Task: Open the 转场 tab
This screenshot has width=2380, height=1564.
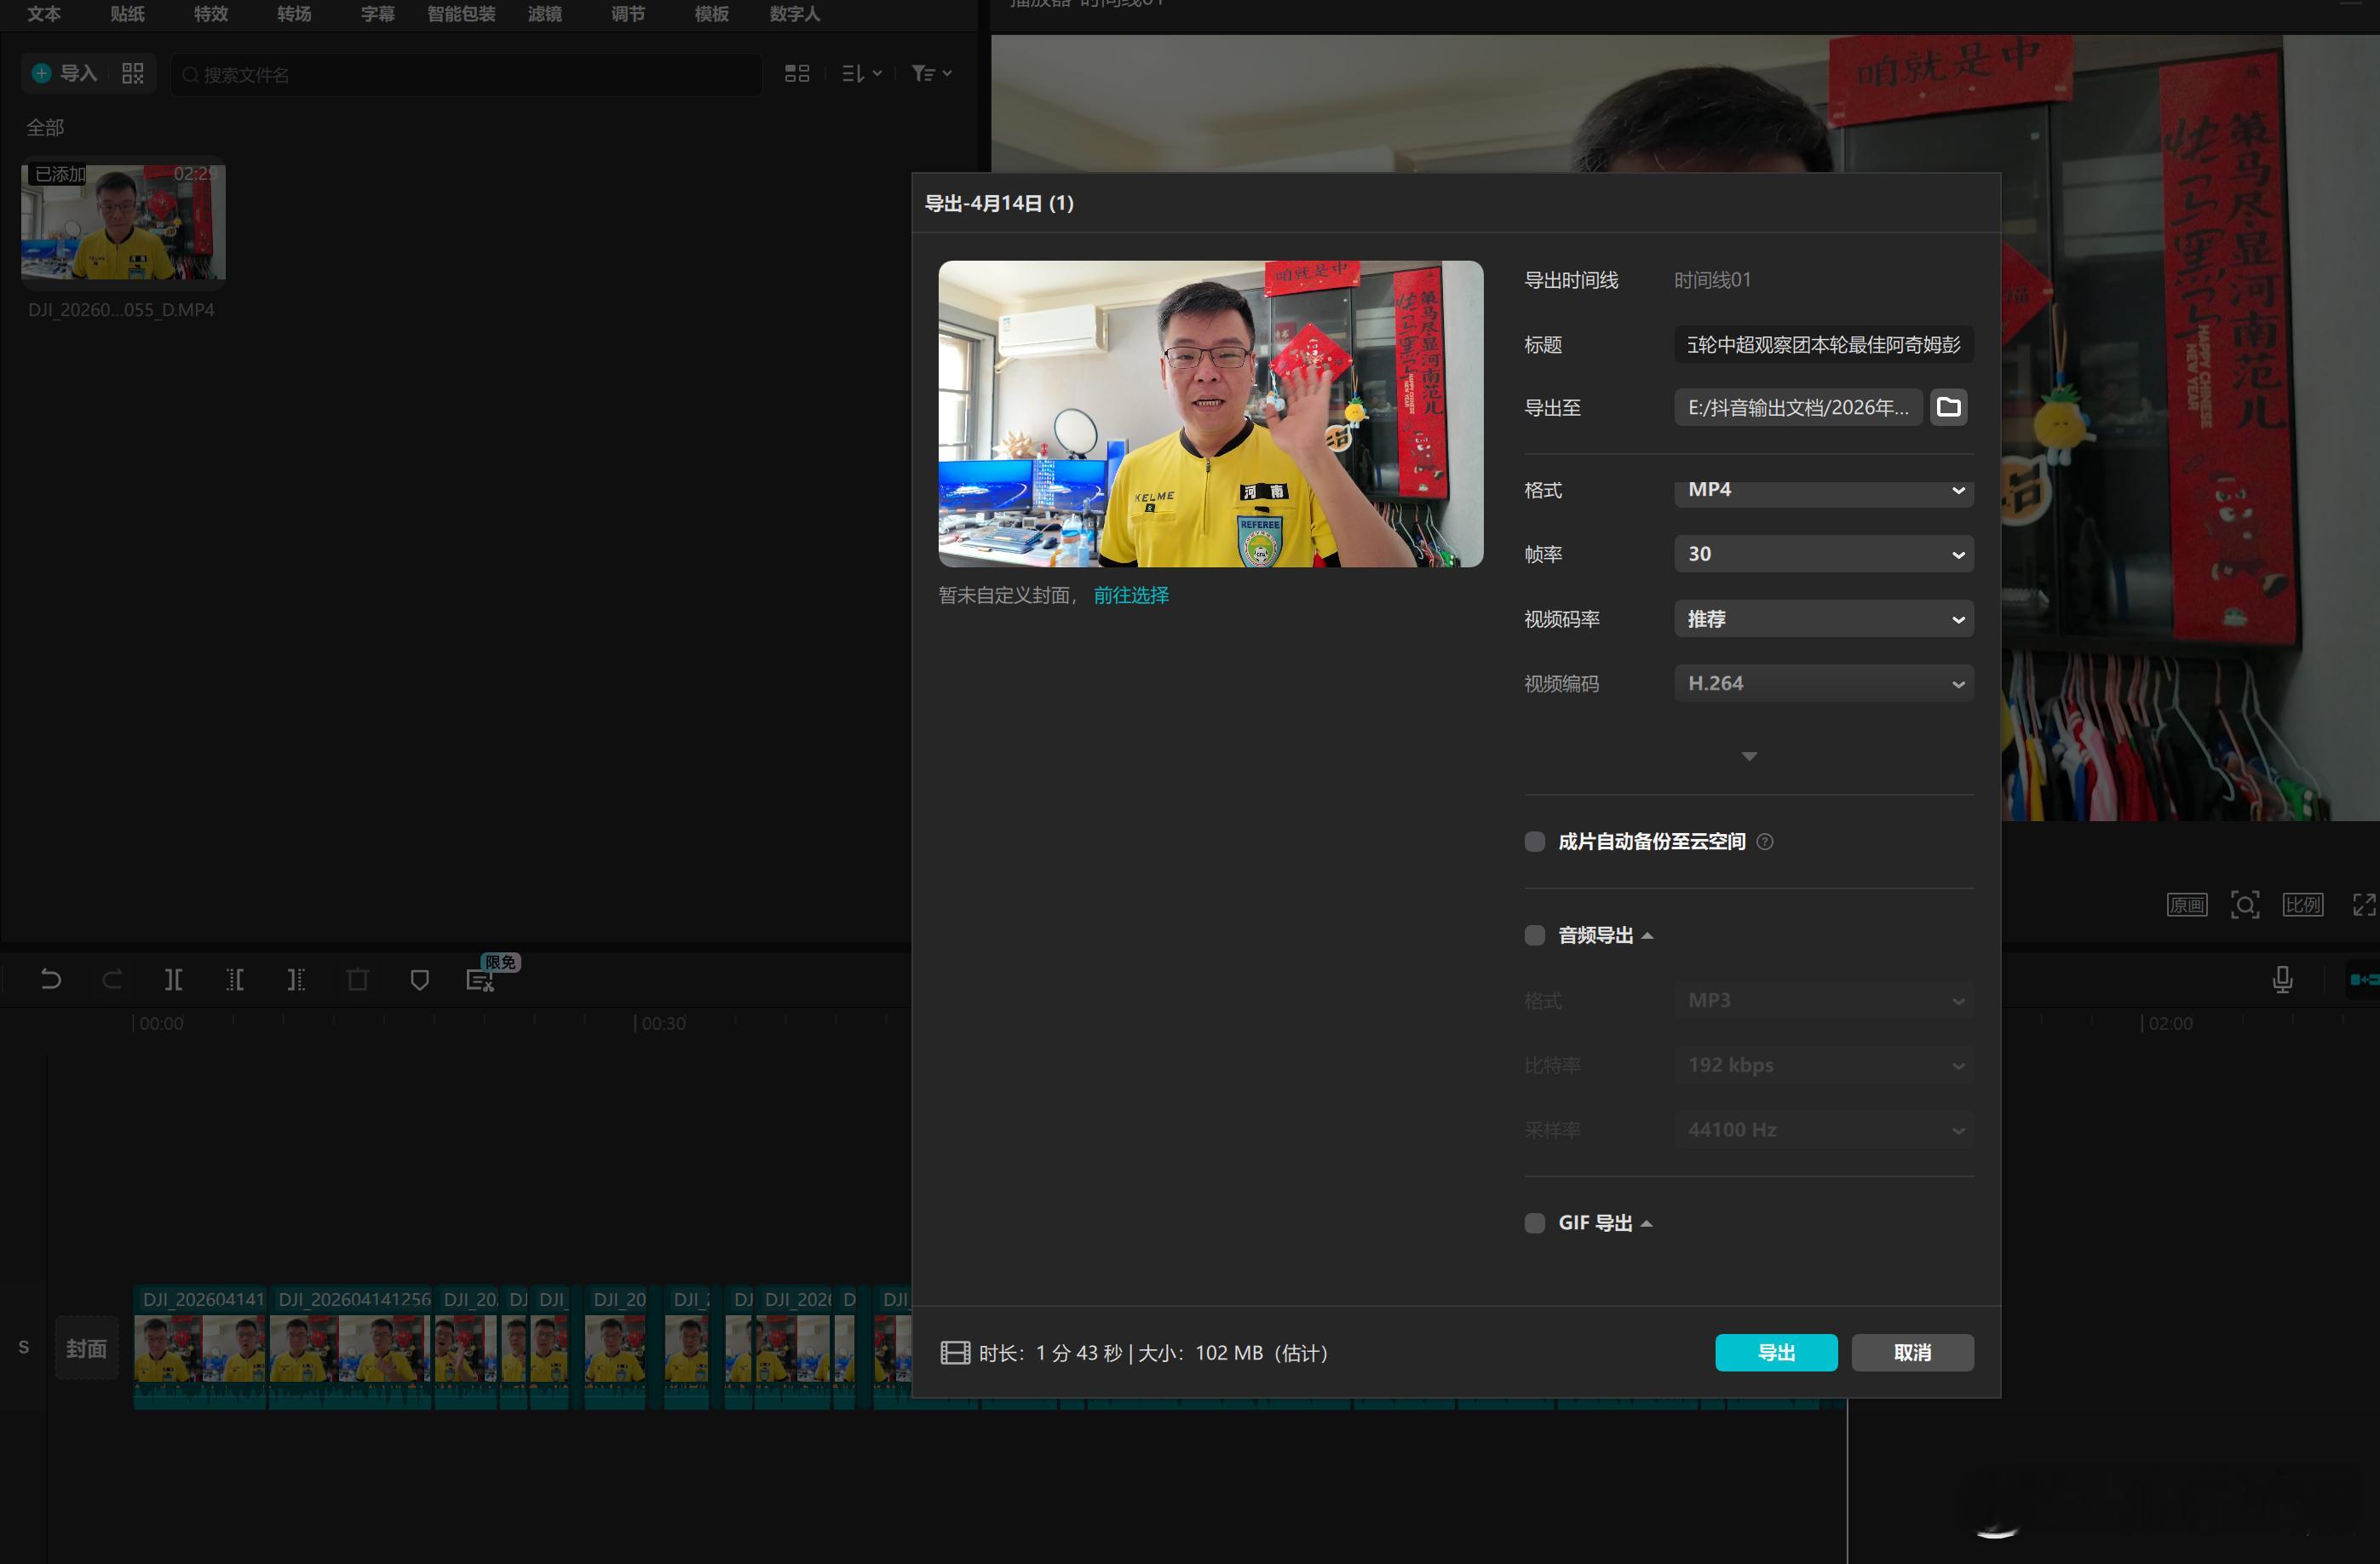Action: pyautogui.click(x=294, y=14)
